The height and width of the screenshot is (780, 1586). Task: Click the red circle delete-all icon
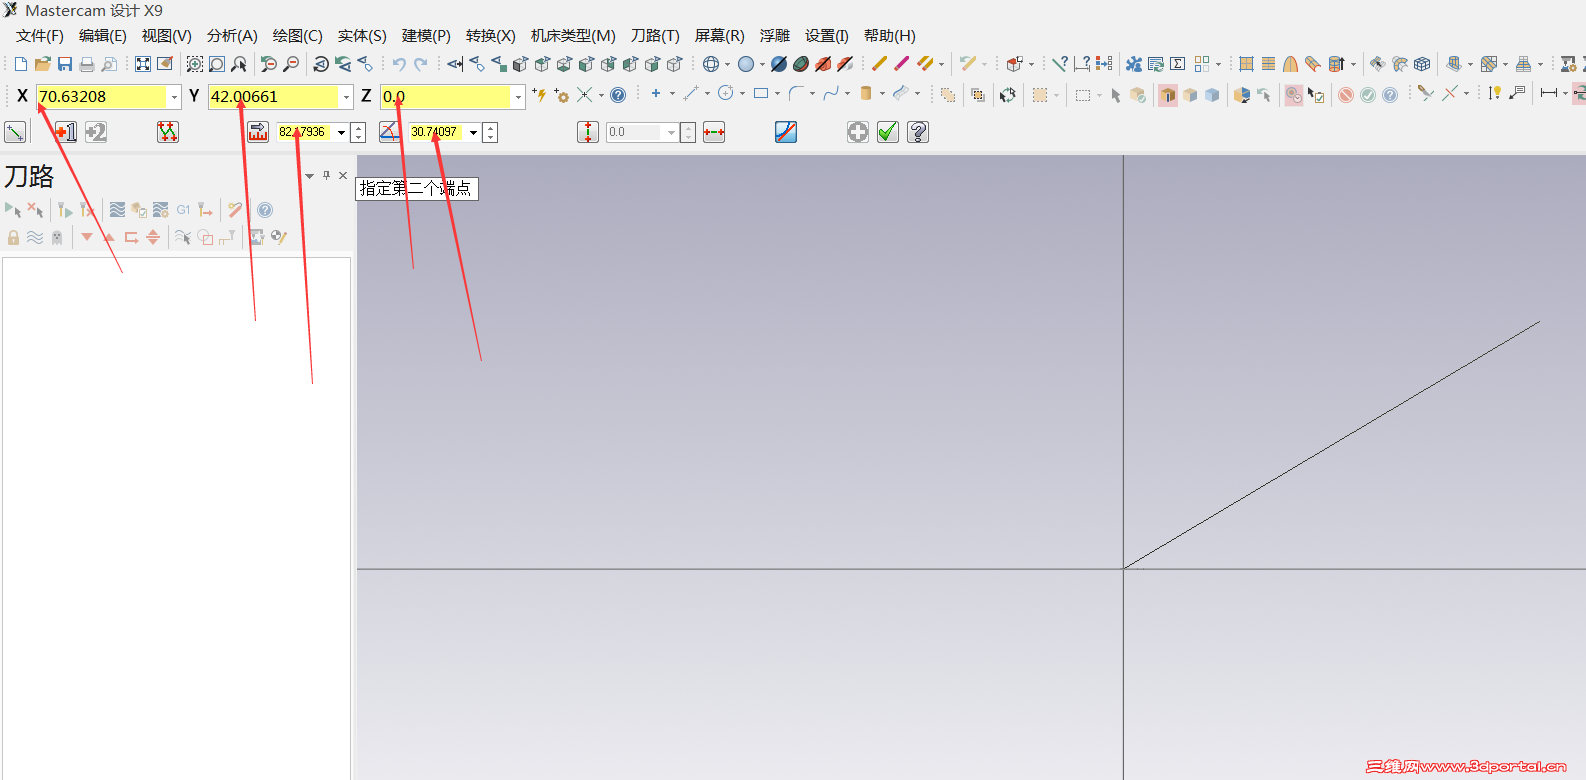[1346, 95]
